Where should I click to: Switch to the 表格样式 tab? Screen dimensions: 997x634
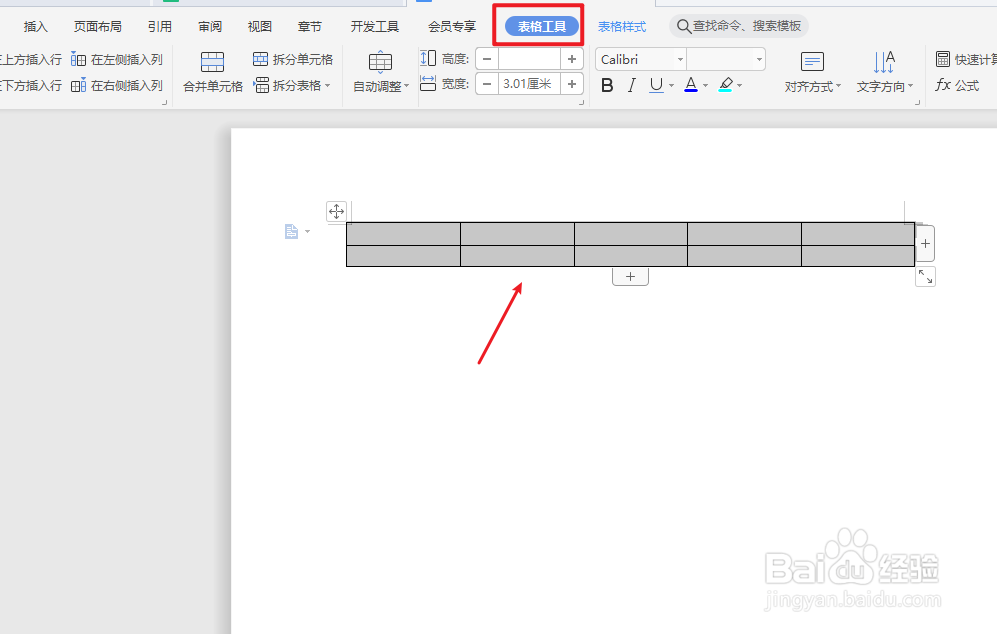tap(620, 26)
